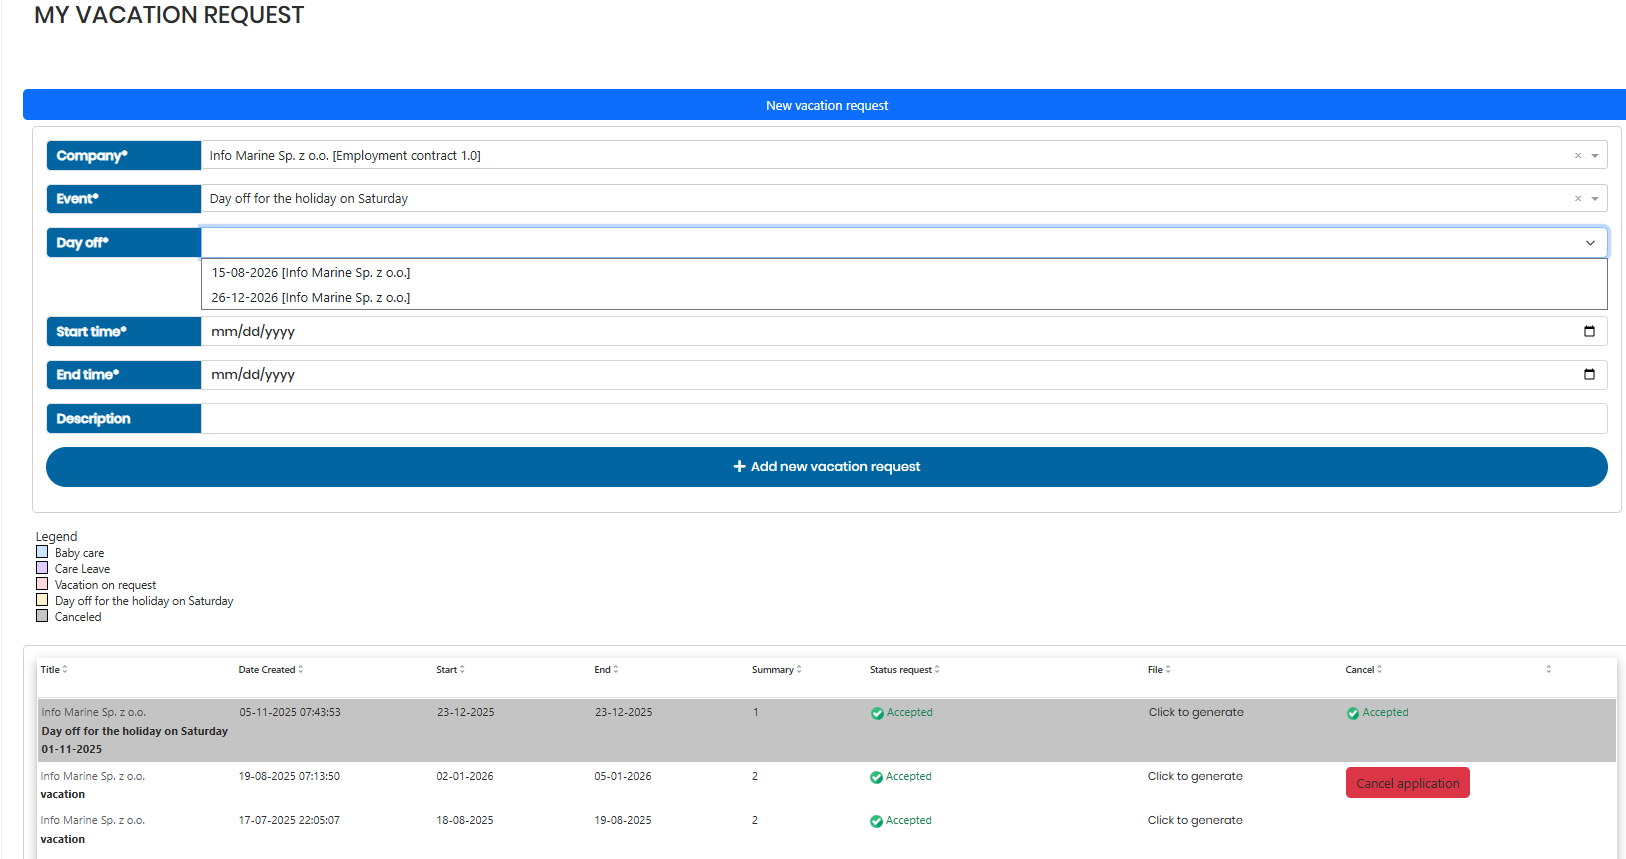1626x859 pixels.
Task: Select the 26-12-2026 day off option
Action: click(x=311, y=298)
